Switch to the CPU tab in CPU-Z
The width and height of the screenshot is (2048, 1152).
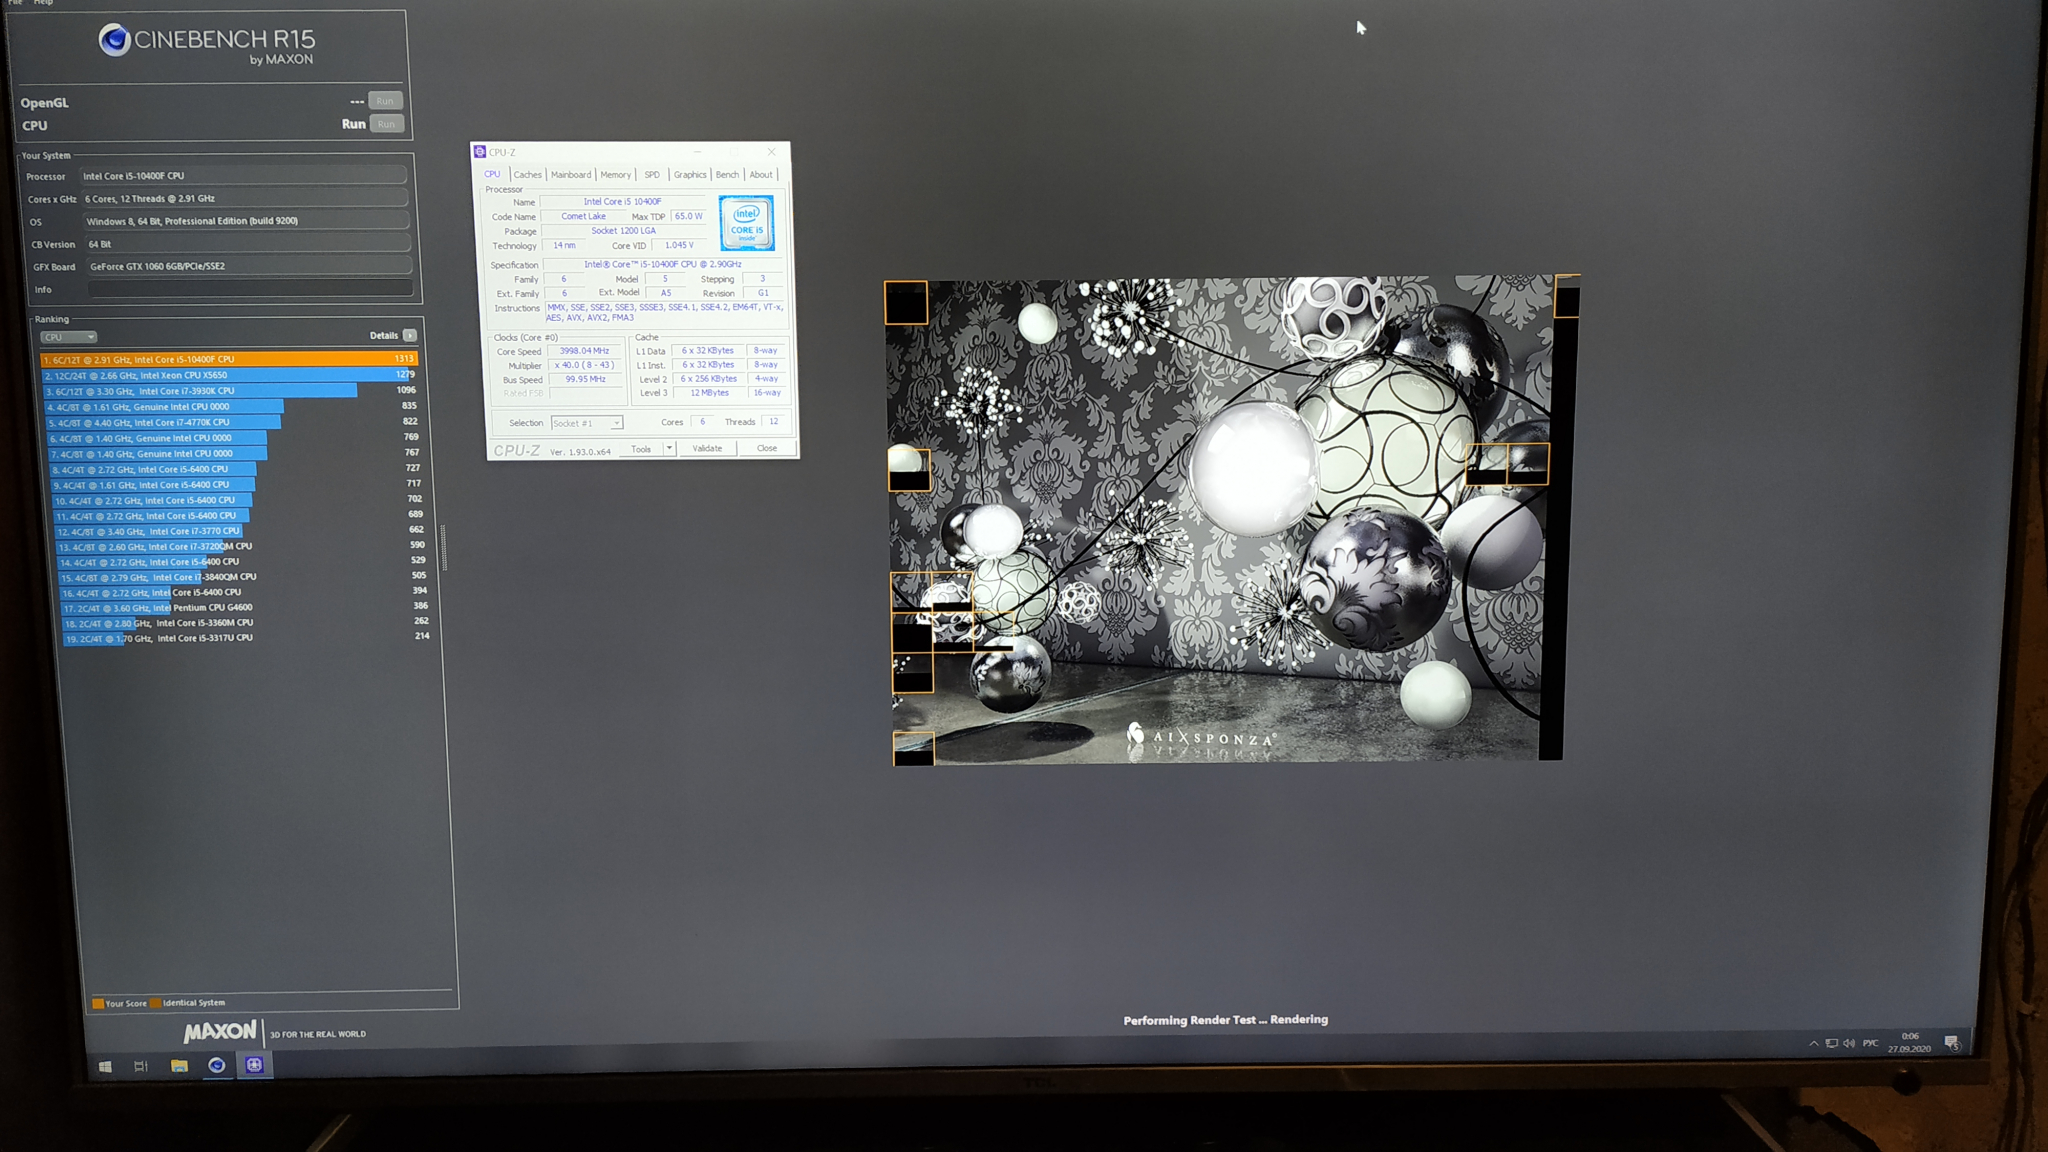tap(492, 174)
